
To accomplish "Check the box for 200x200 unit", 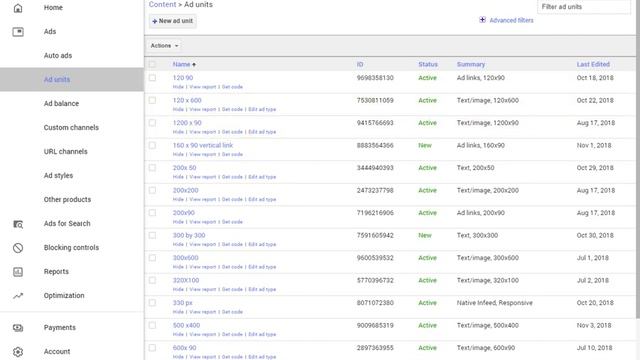I will 152,190.
